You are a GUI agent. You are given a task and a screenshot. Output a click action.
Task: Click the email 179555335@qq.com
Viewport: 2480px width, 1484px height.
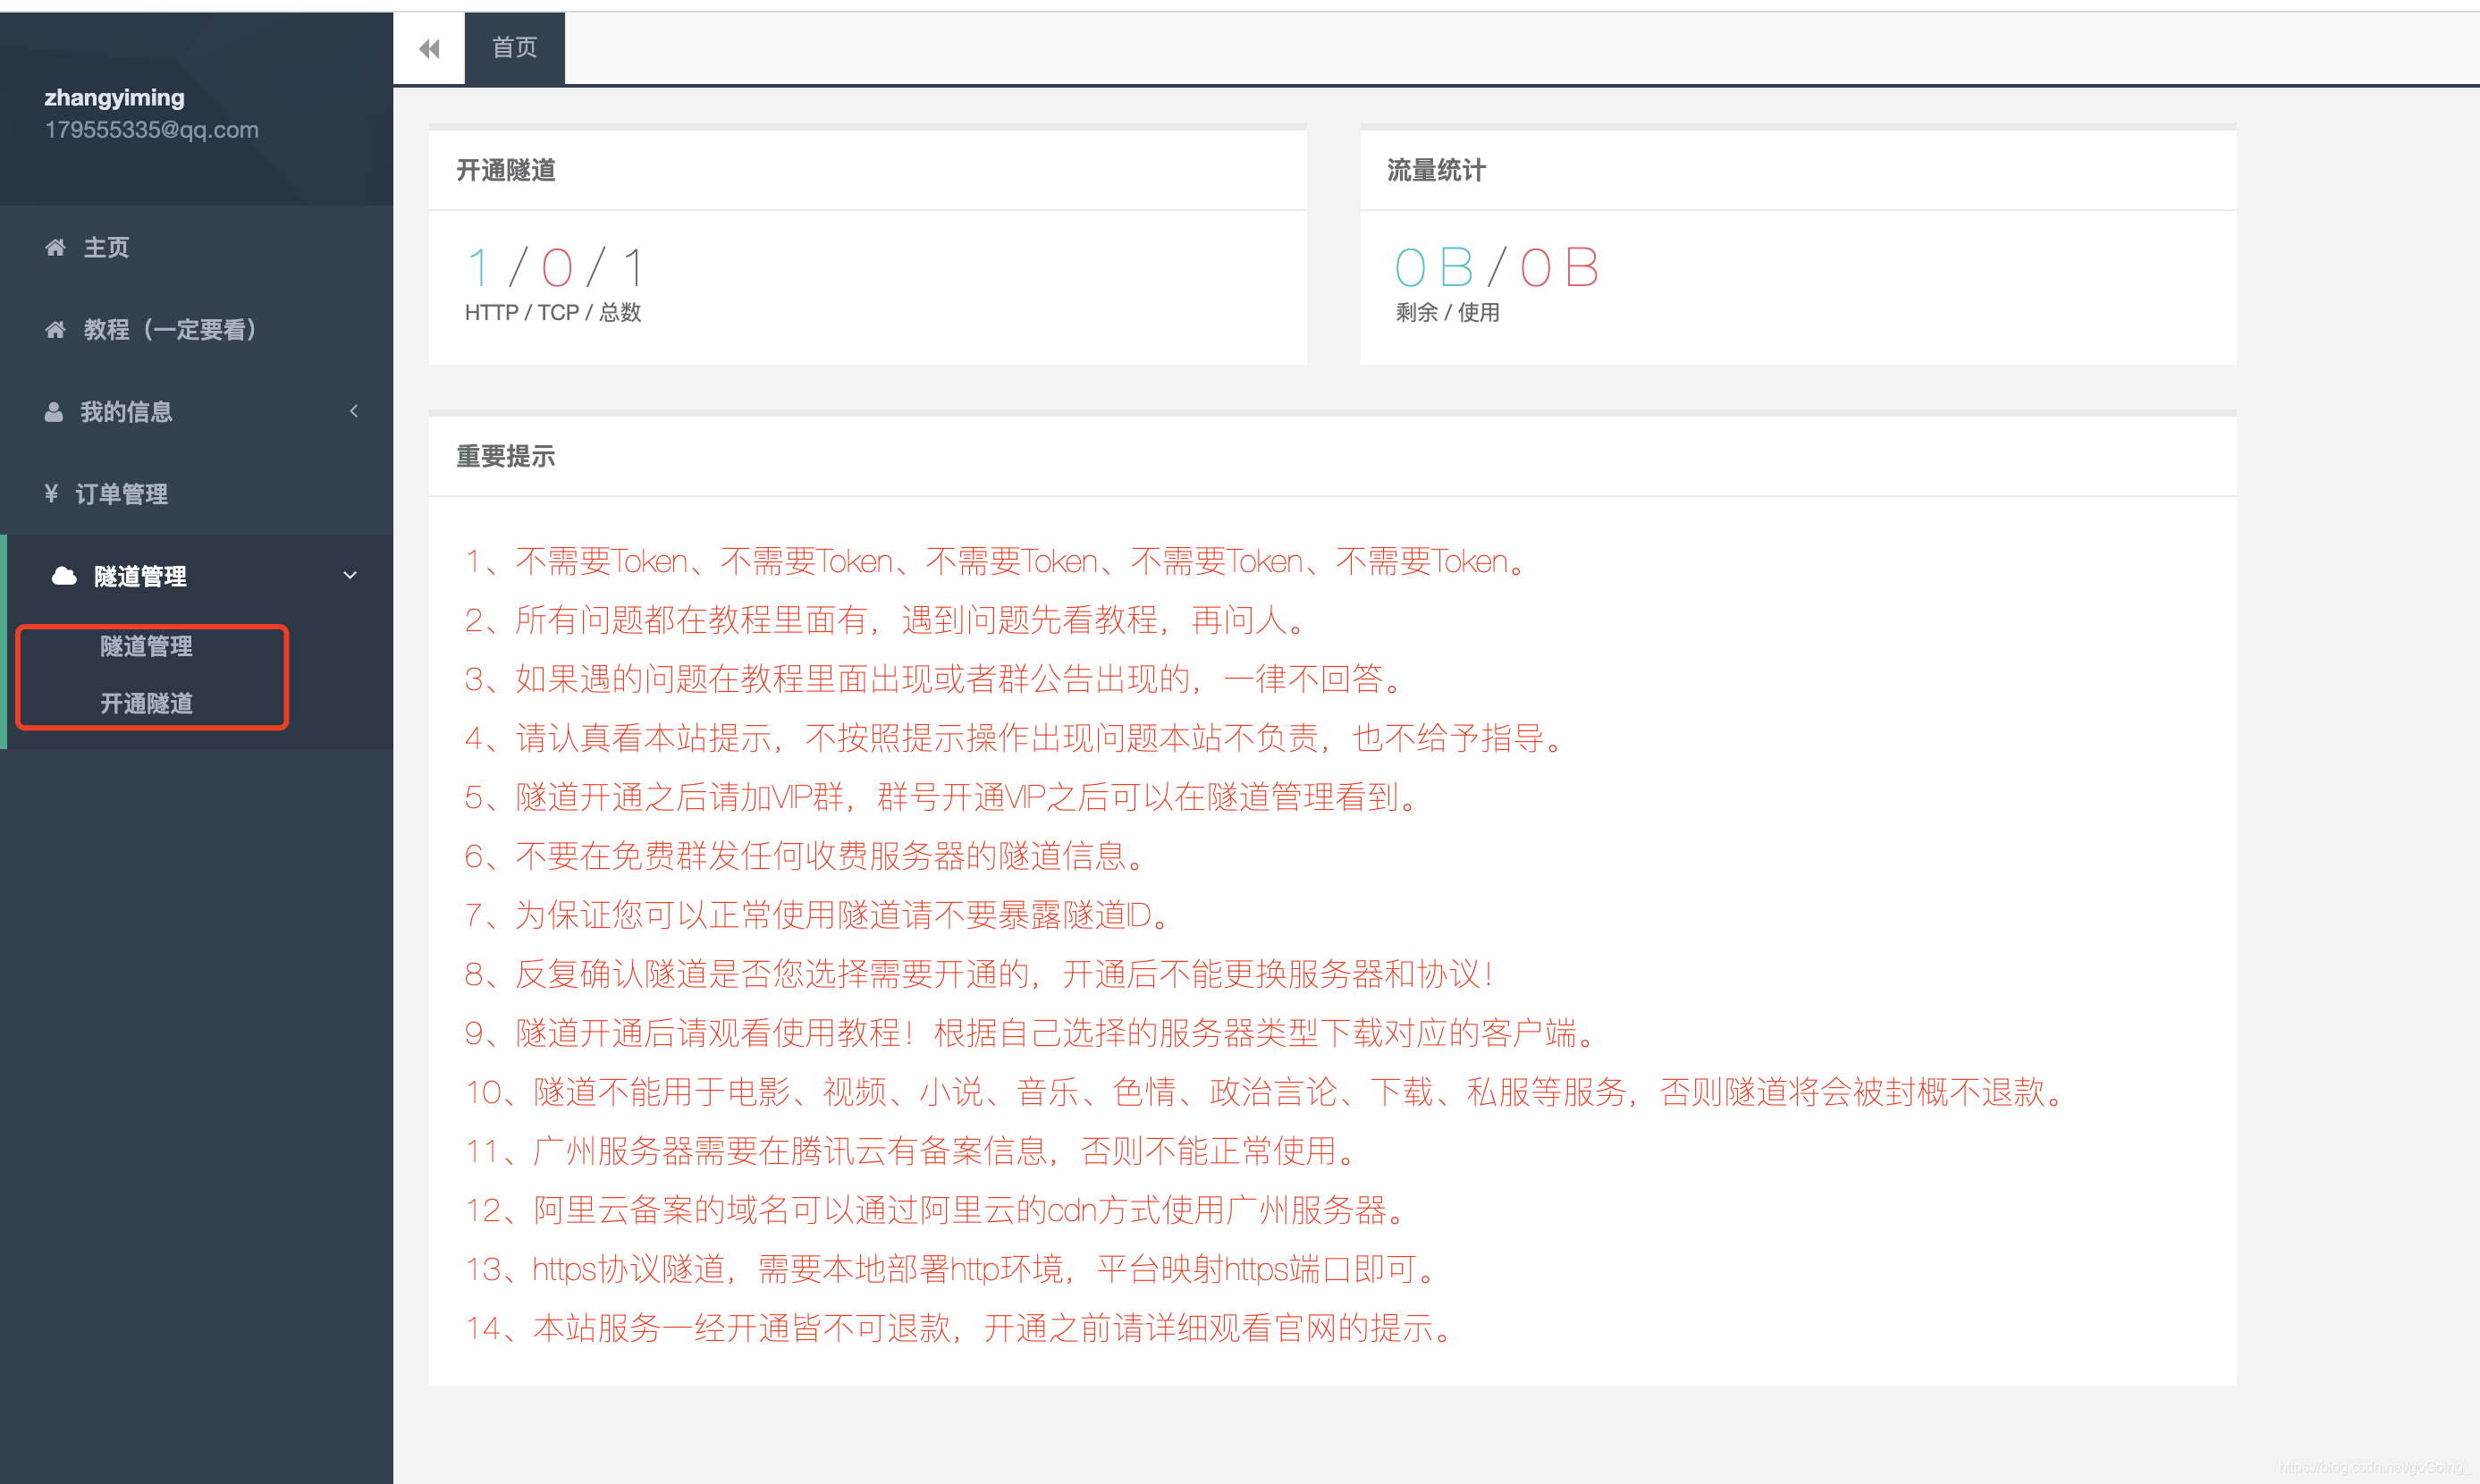tap(151, 130)
